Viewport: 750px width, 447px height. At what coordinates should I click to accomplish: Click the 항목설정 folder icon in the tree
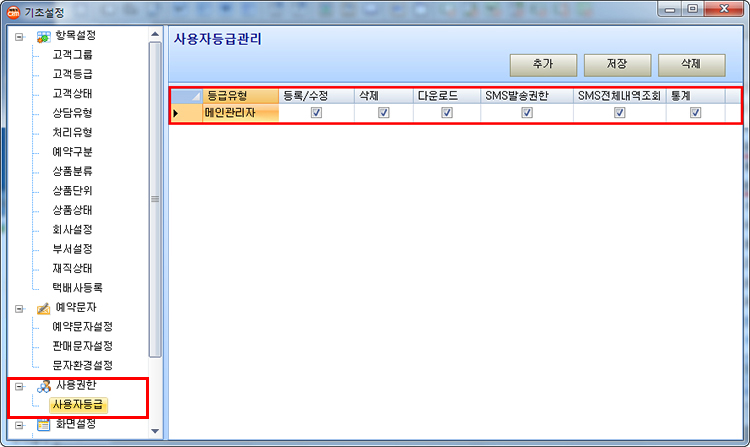[43, 36]
